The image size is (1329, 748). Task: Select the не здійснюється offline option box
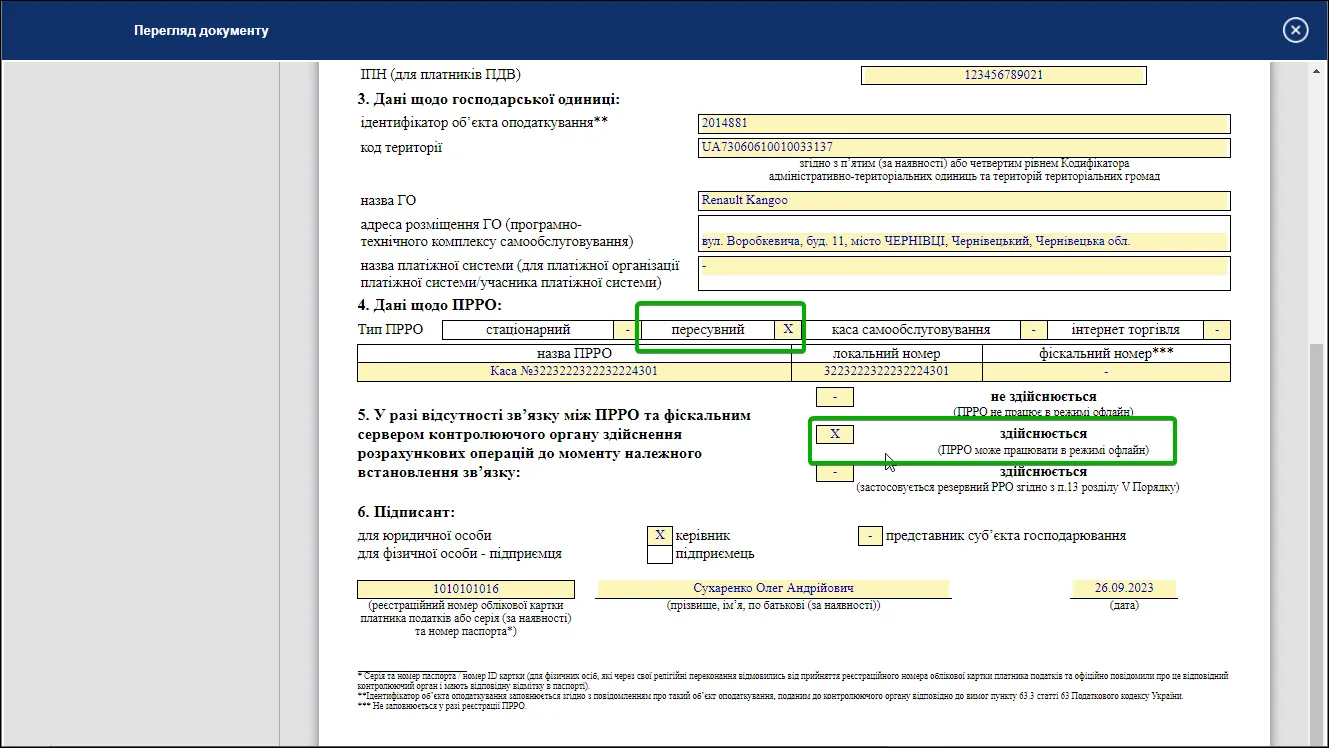pos(835,397)
